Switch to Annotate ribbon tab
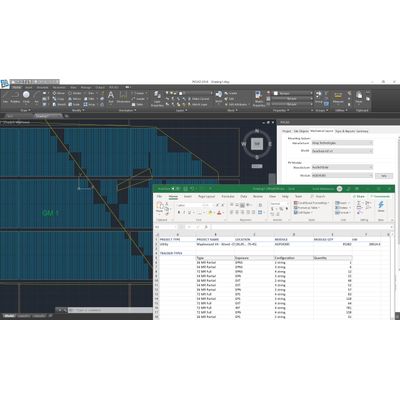The image size is (400, 400). pyautogui.click(x=42, y=87)
